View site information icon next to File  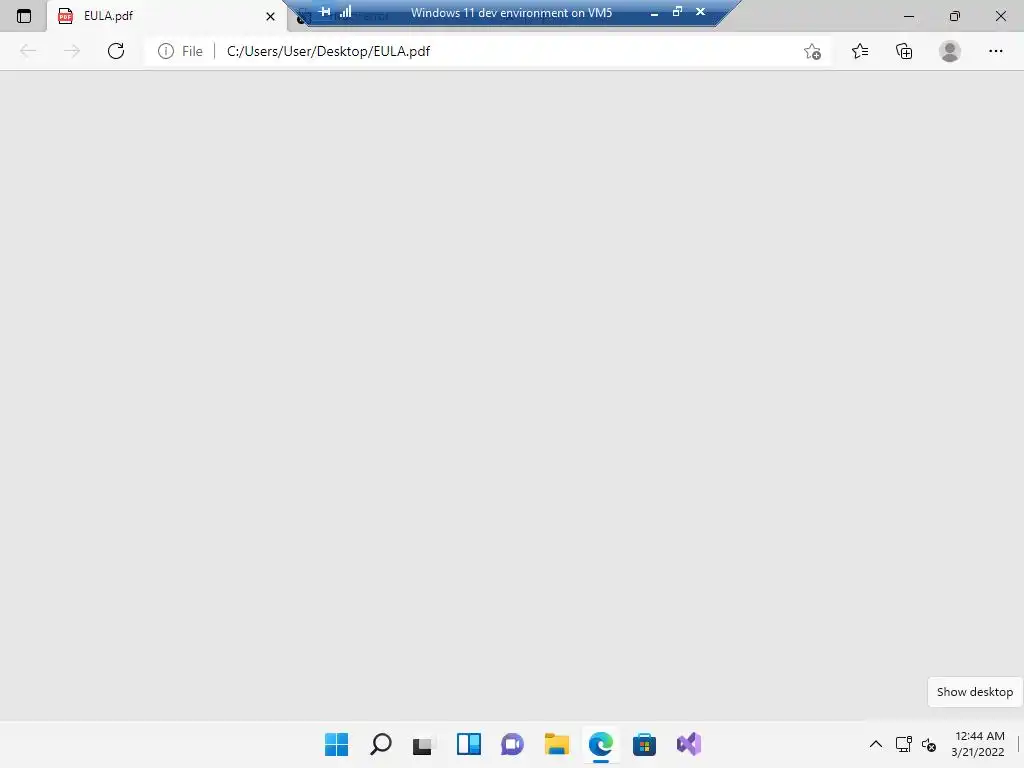click(166, 51)
